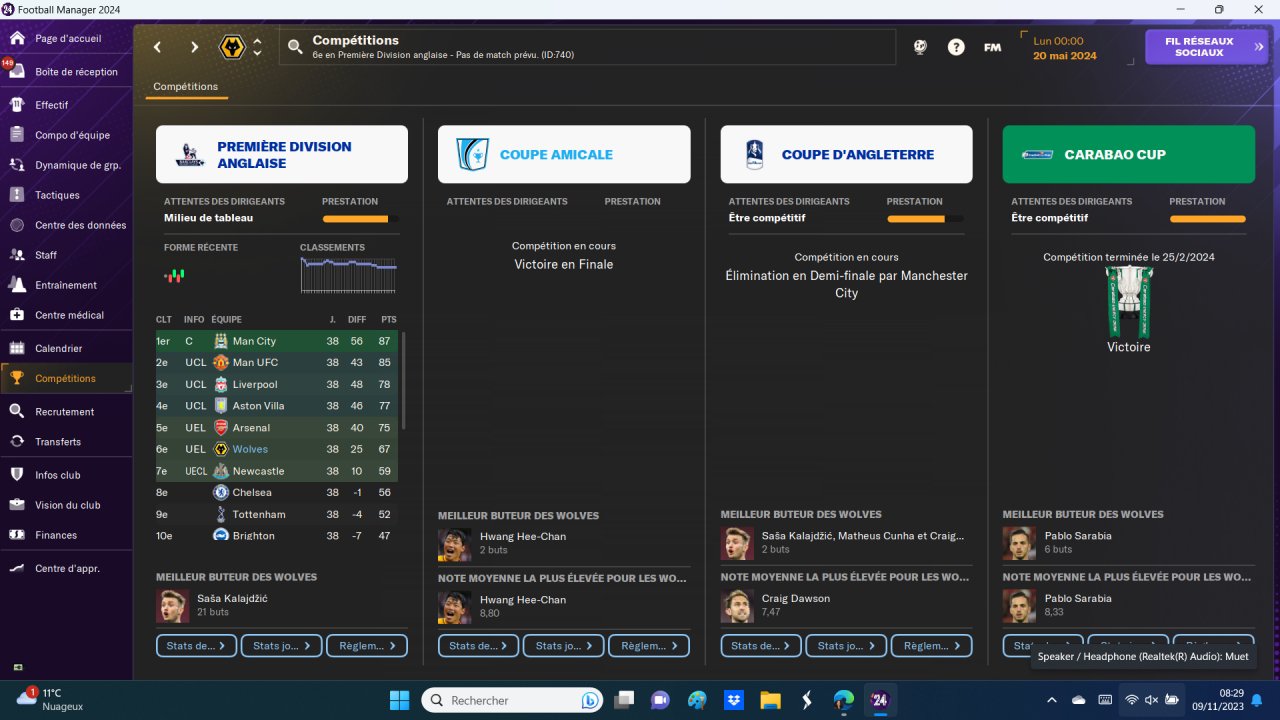1280x720 pixels.
Task: Open the Tactiques board icon
Action: (17, 195)
